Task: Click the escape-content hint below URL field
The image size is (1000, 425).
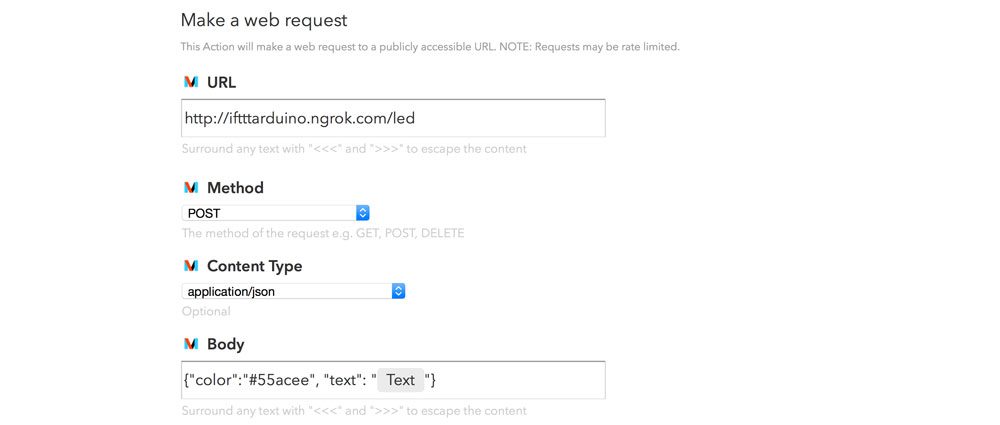Action: click(354, 149)
